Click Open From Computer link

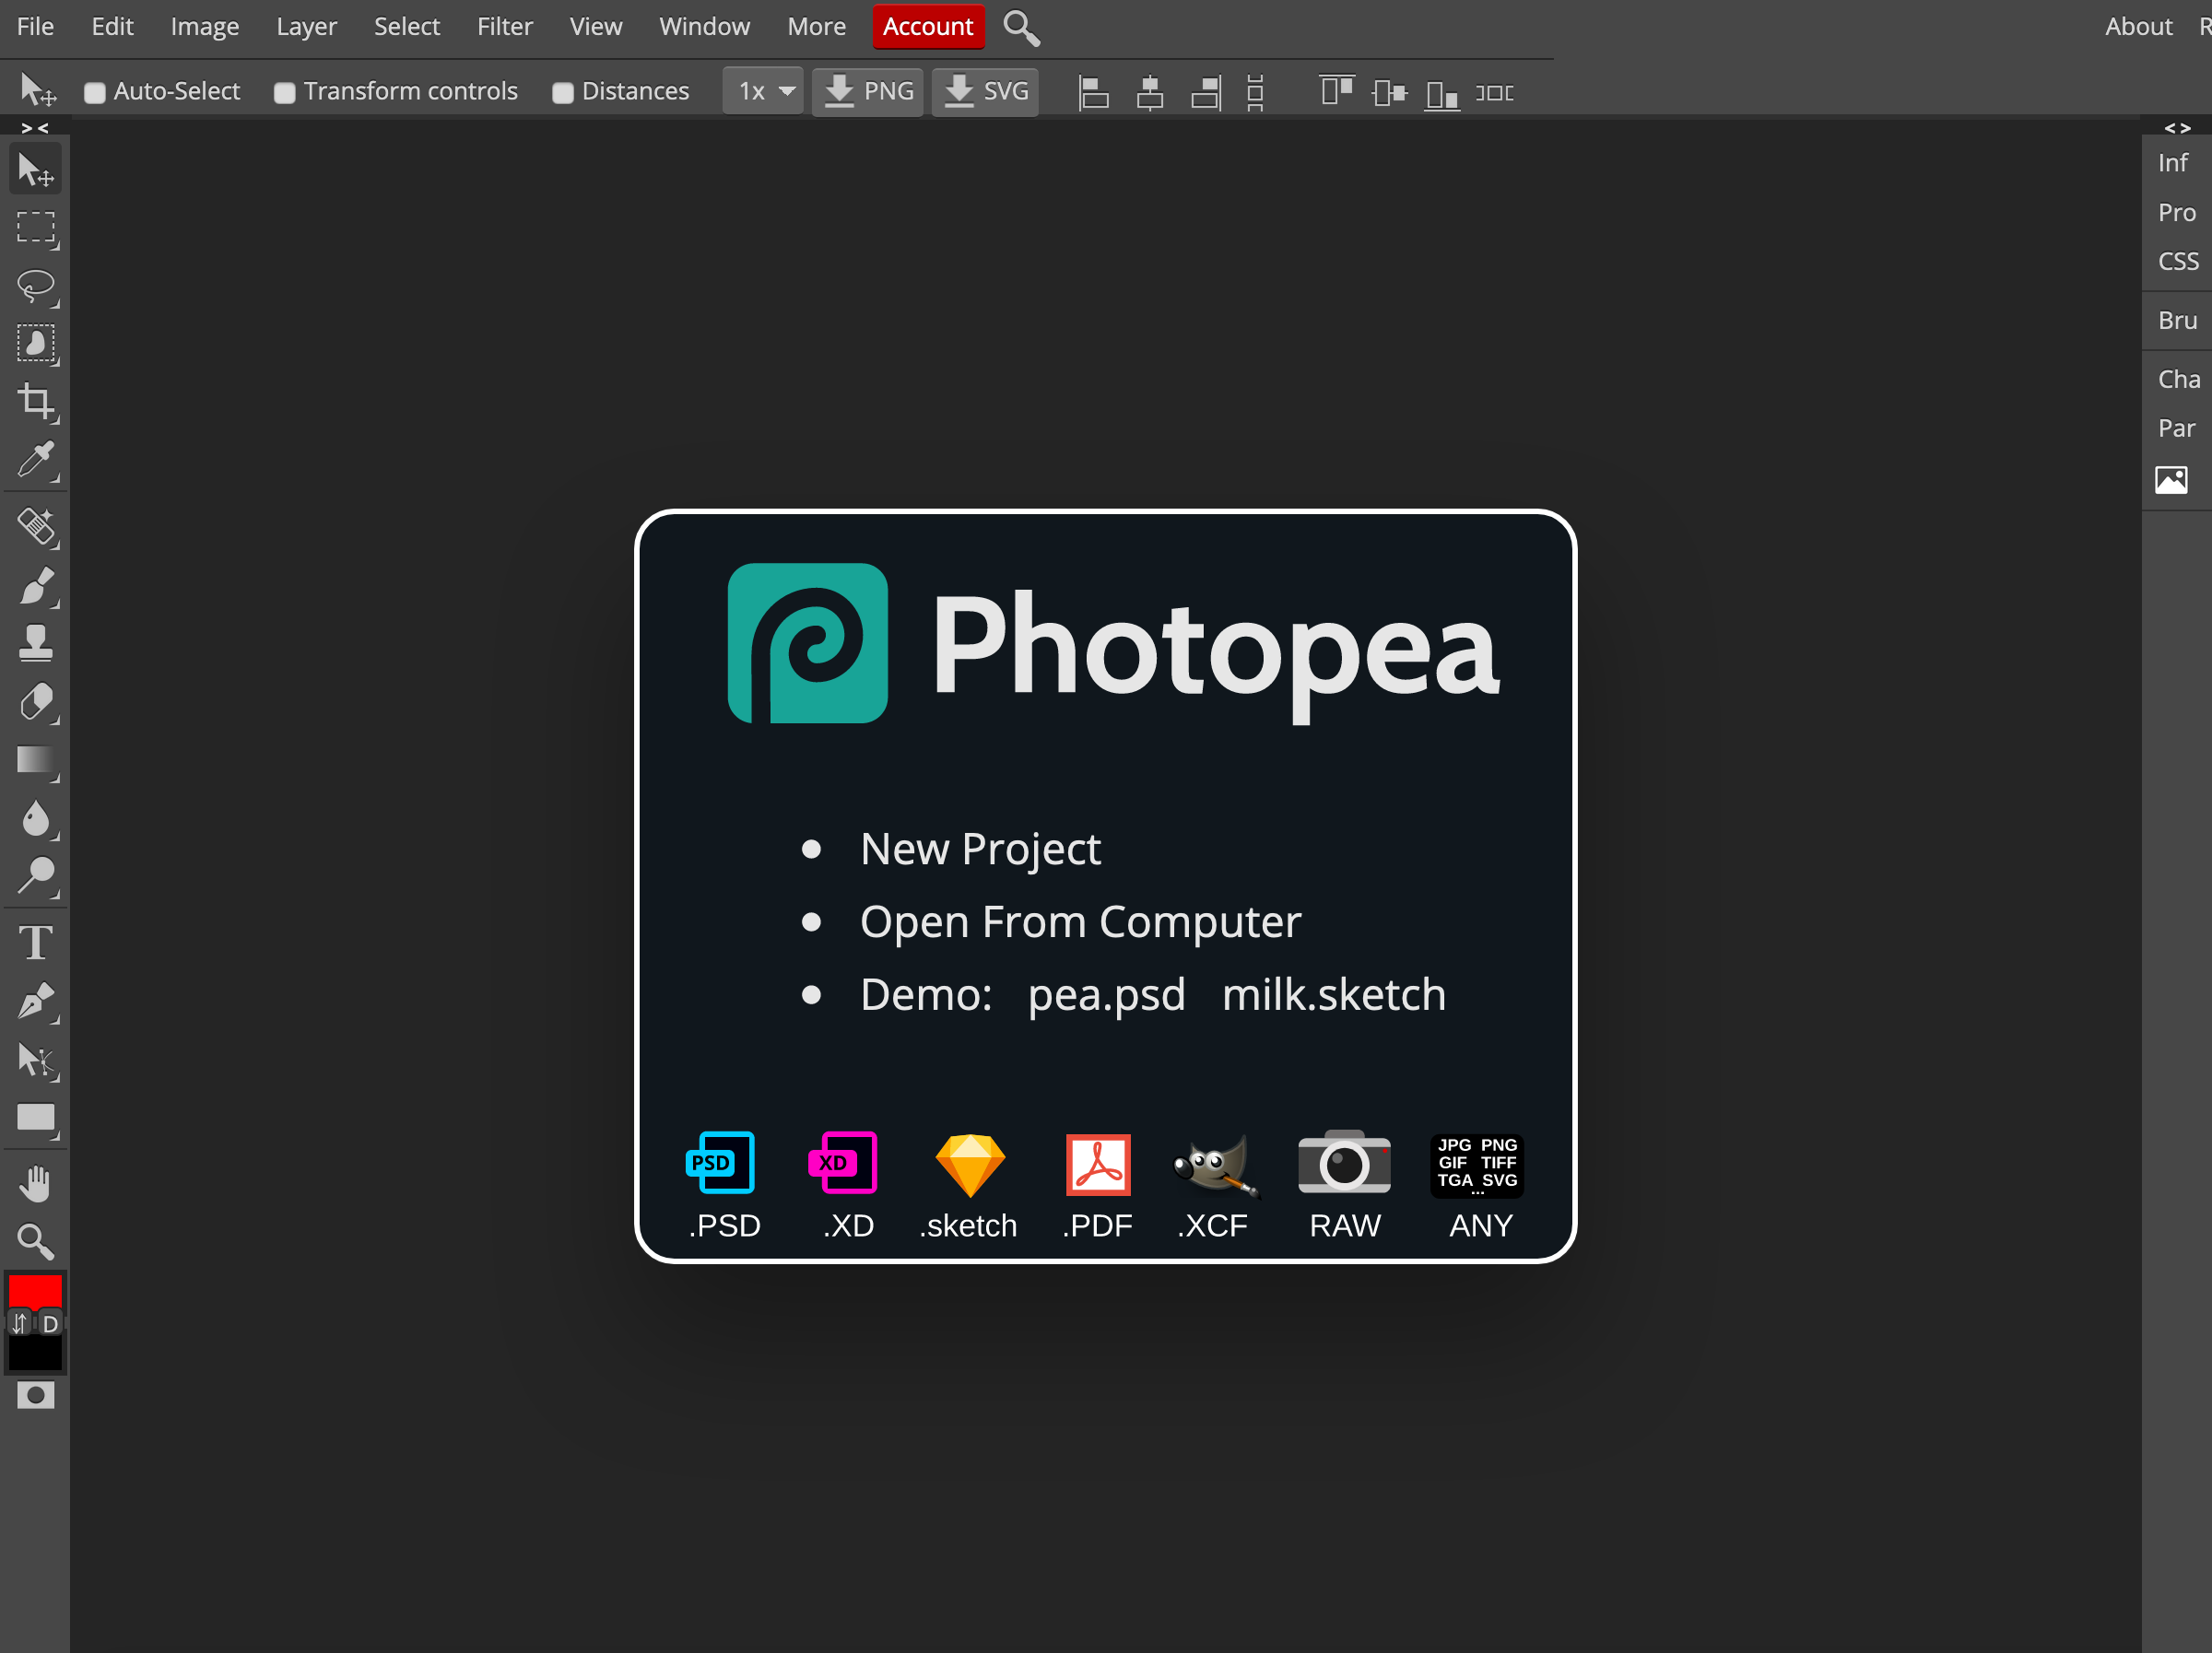click(x=1081, y=922)
